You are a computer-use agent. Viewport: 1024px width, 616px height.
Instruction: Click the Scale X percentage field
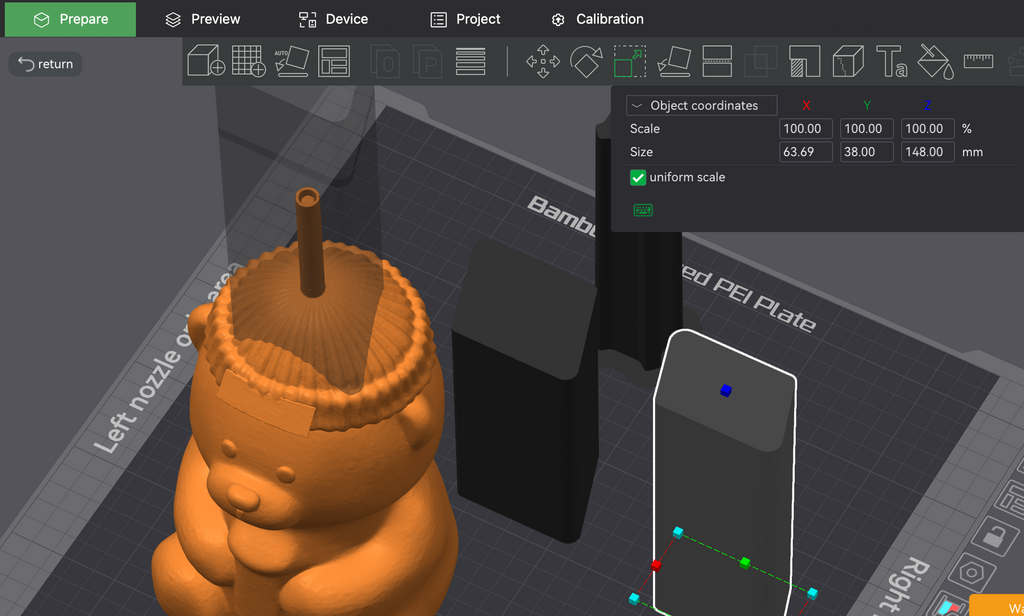pos(806,129)
